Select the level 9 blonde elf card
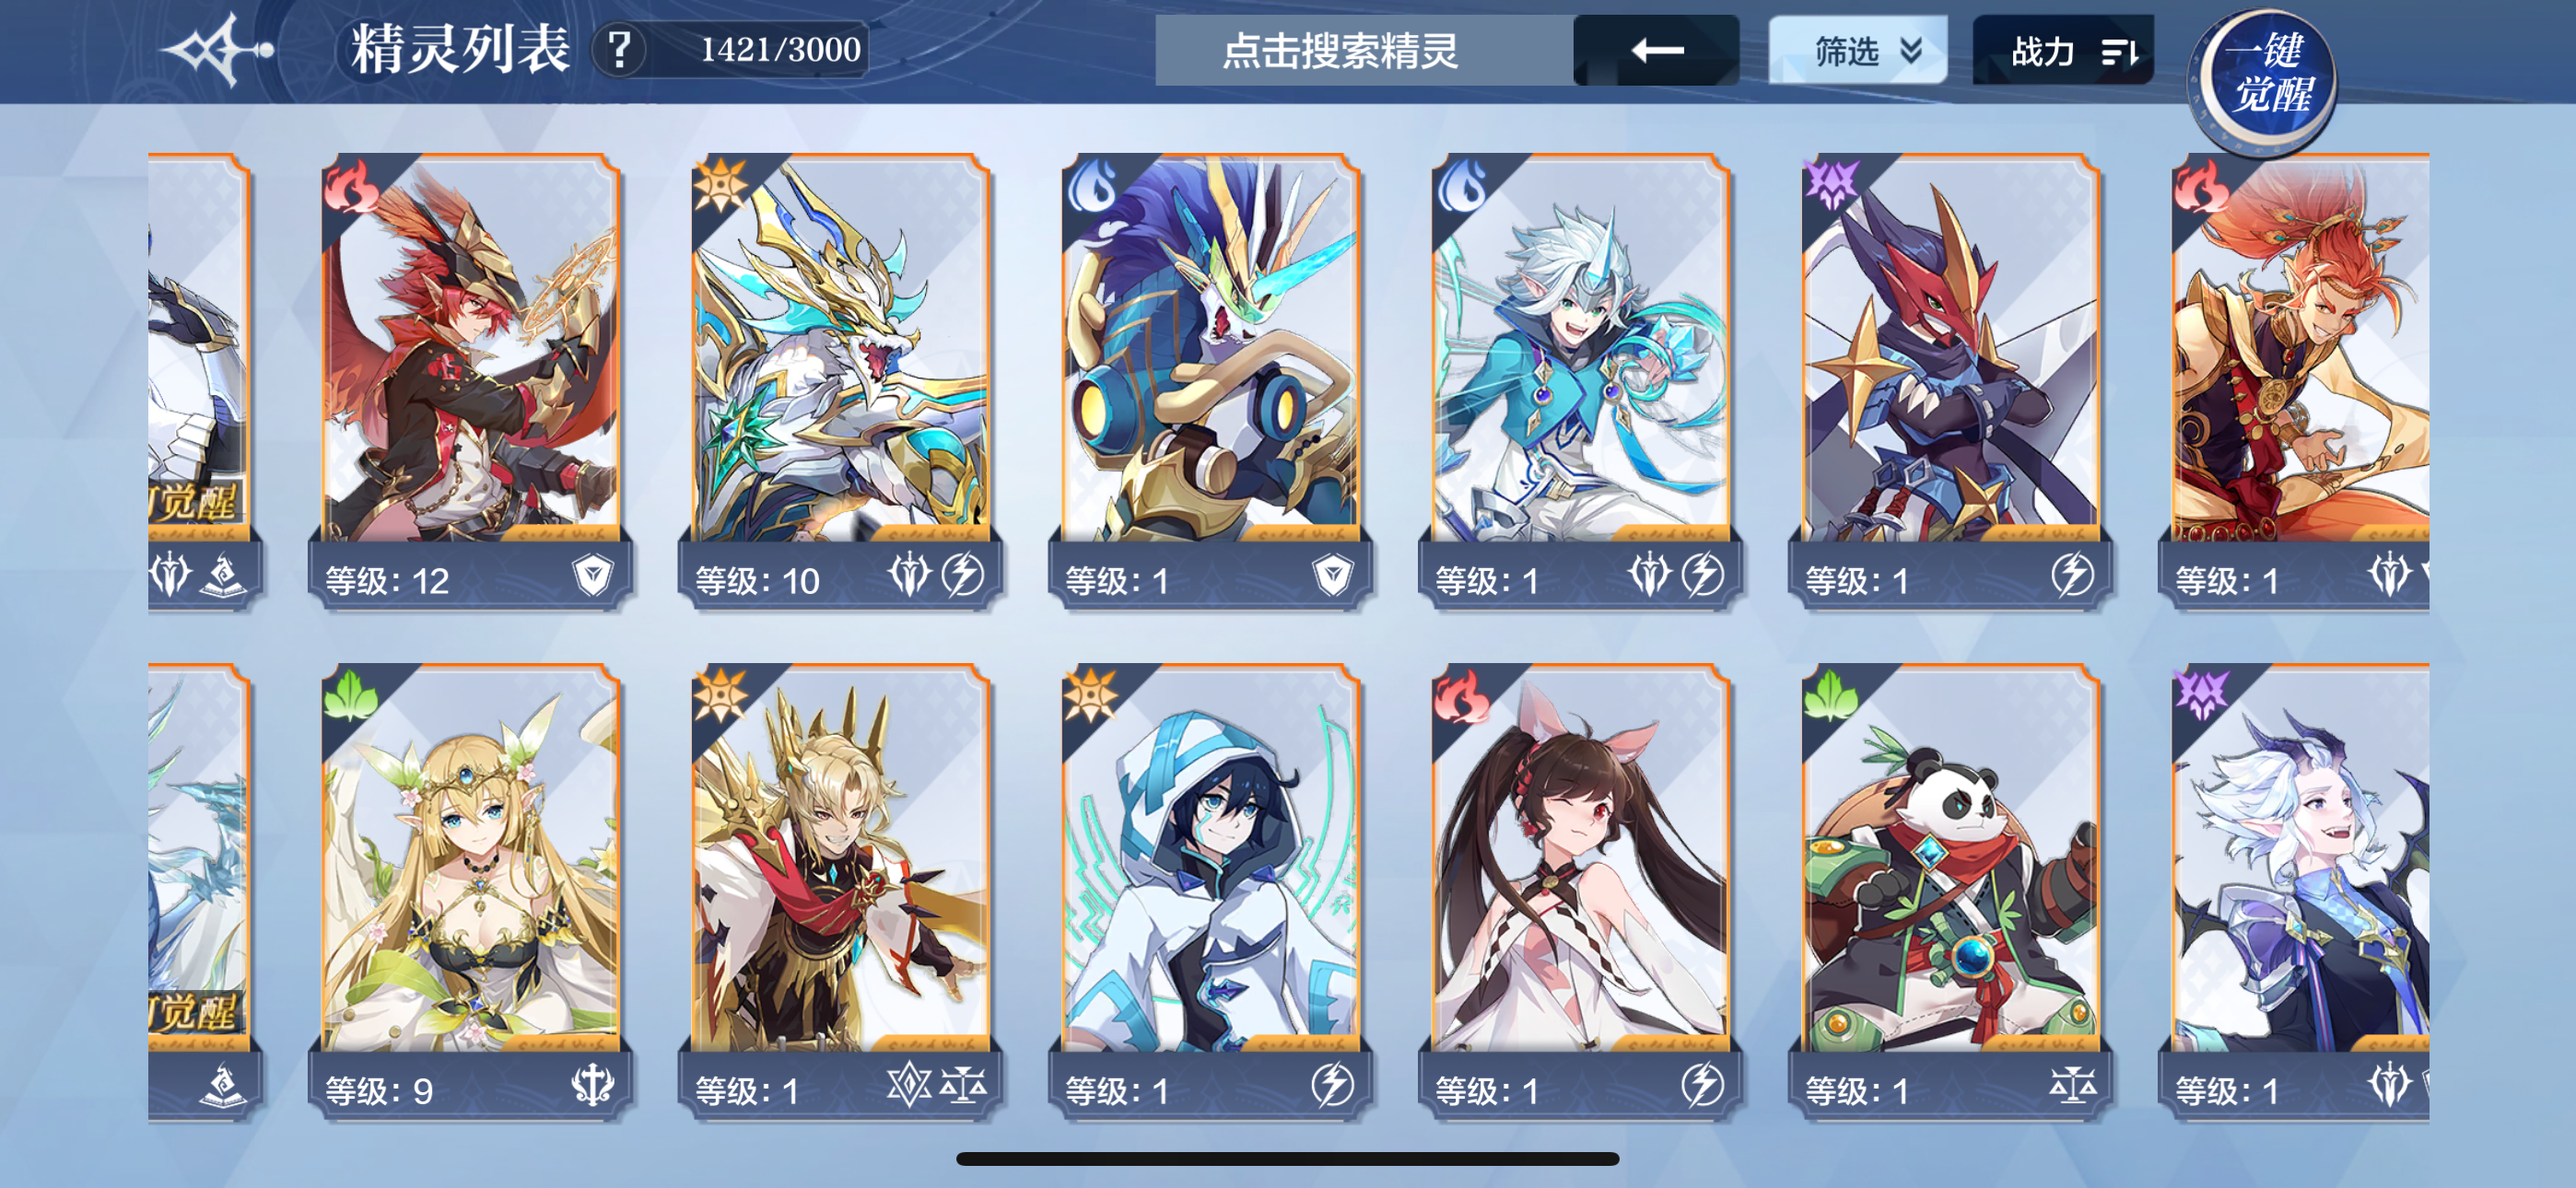2576x1188 pixels. coord(471,891)
